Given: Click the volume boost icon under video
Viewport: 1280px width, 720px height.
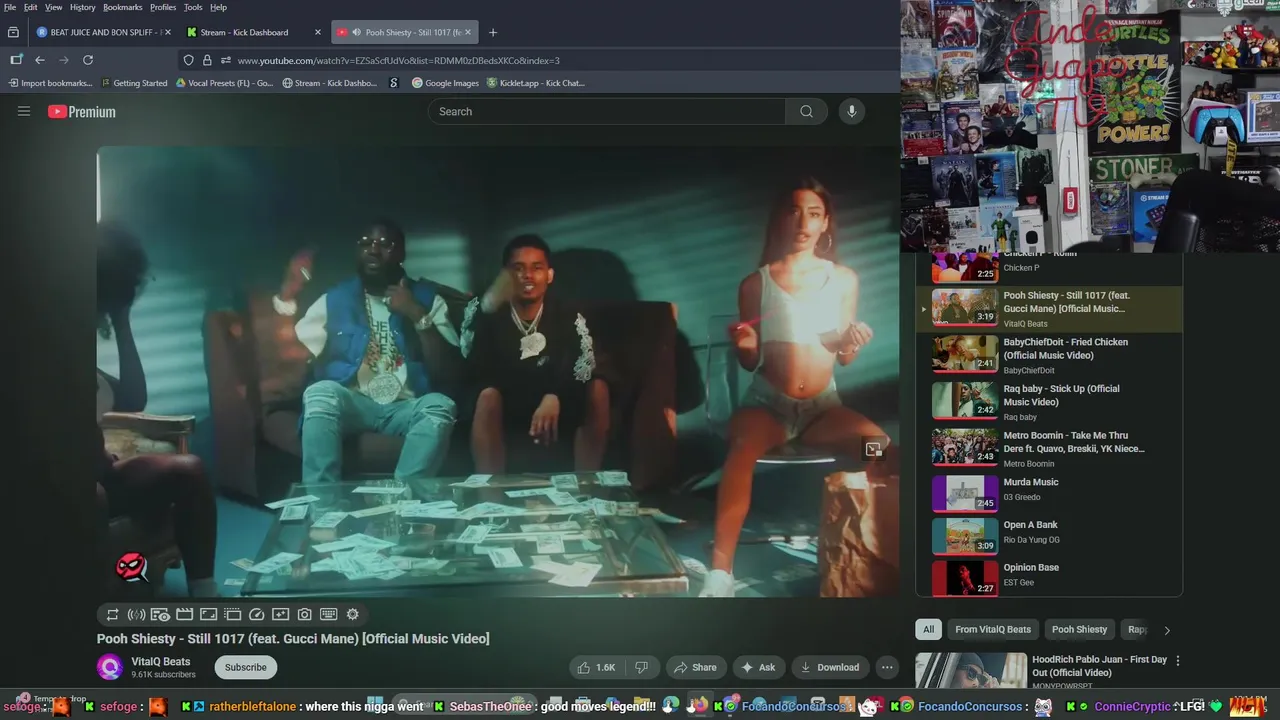Looking at the screenshot, I should [136, 614].
